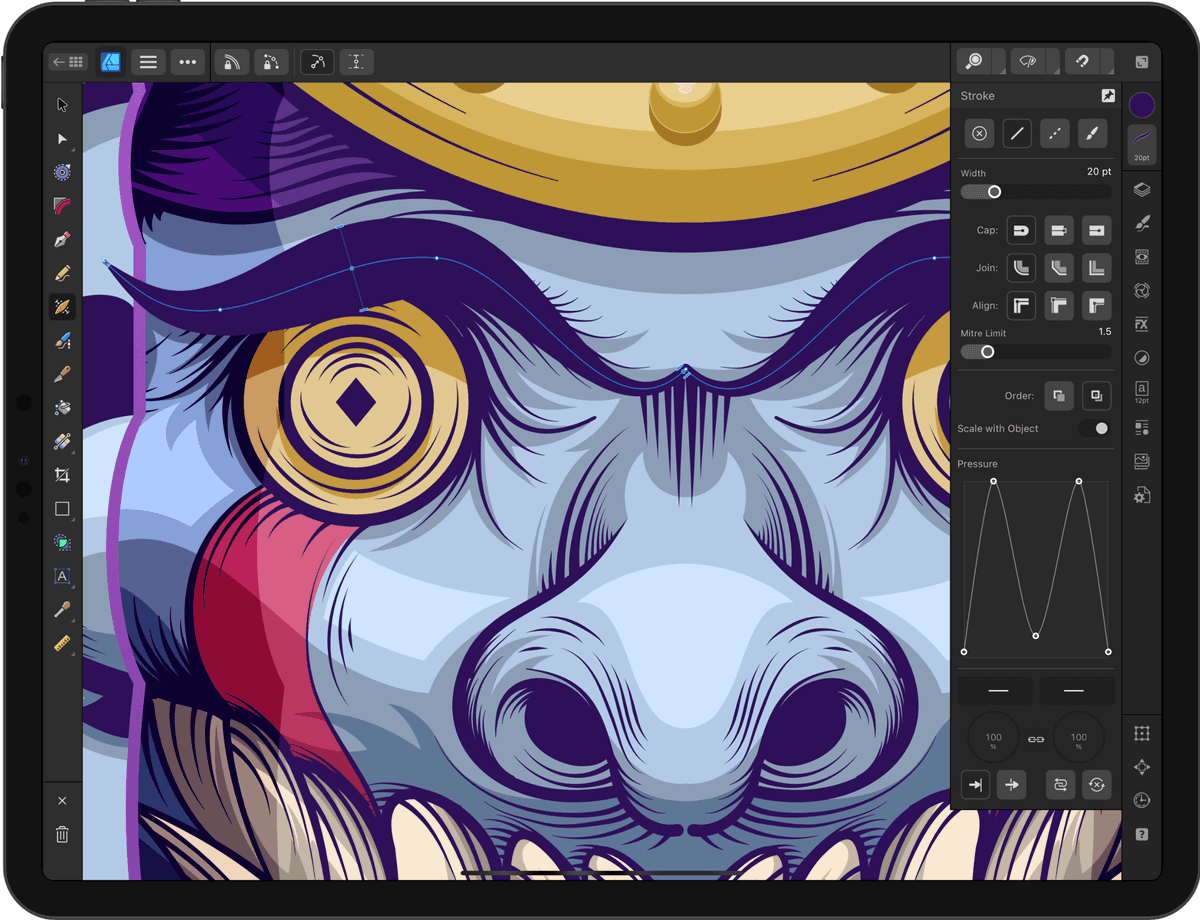Toggle the pressure link chain icon
The height and width of the screenshot is (920, 1200).
coord(1036,739)
